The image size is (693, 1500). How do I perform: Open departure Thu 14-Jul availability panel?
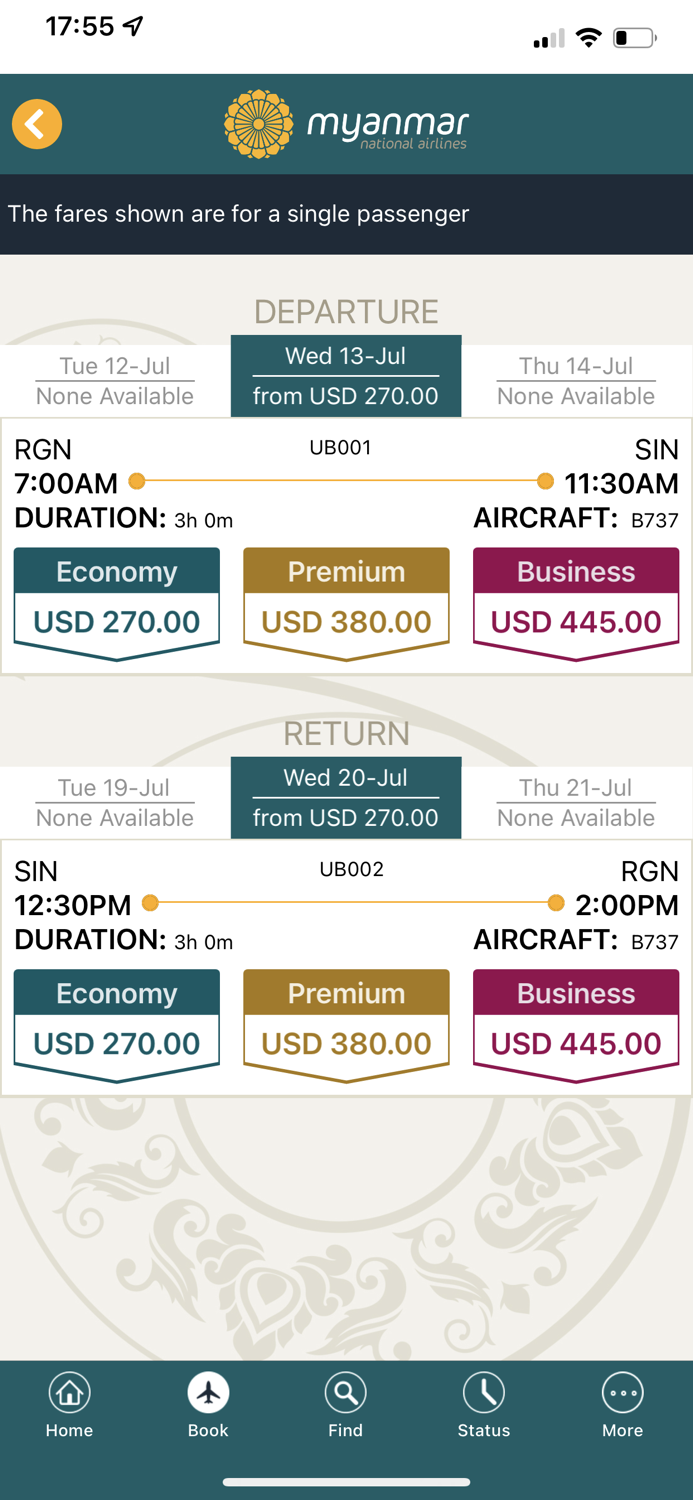point(577,378)
